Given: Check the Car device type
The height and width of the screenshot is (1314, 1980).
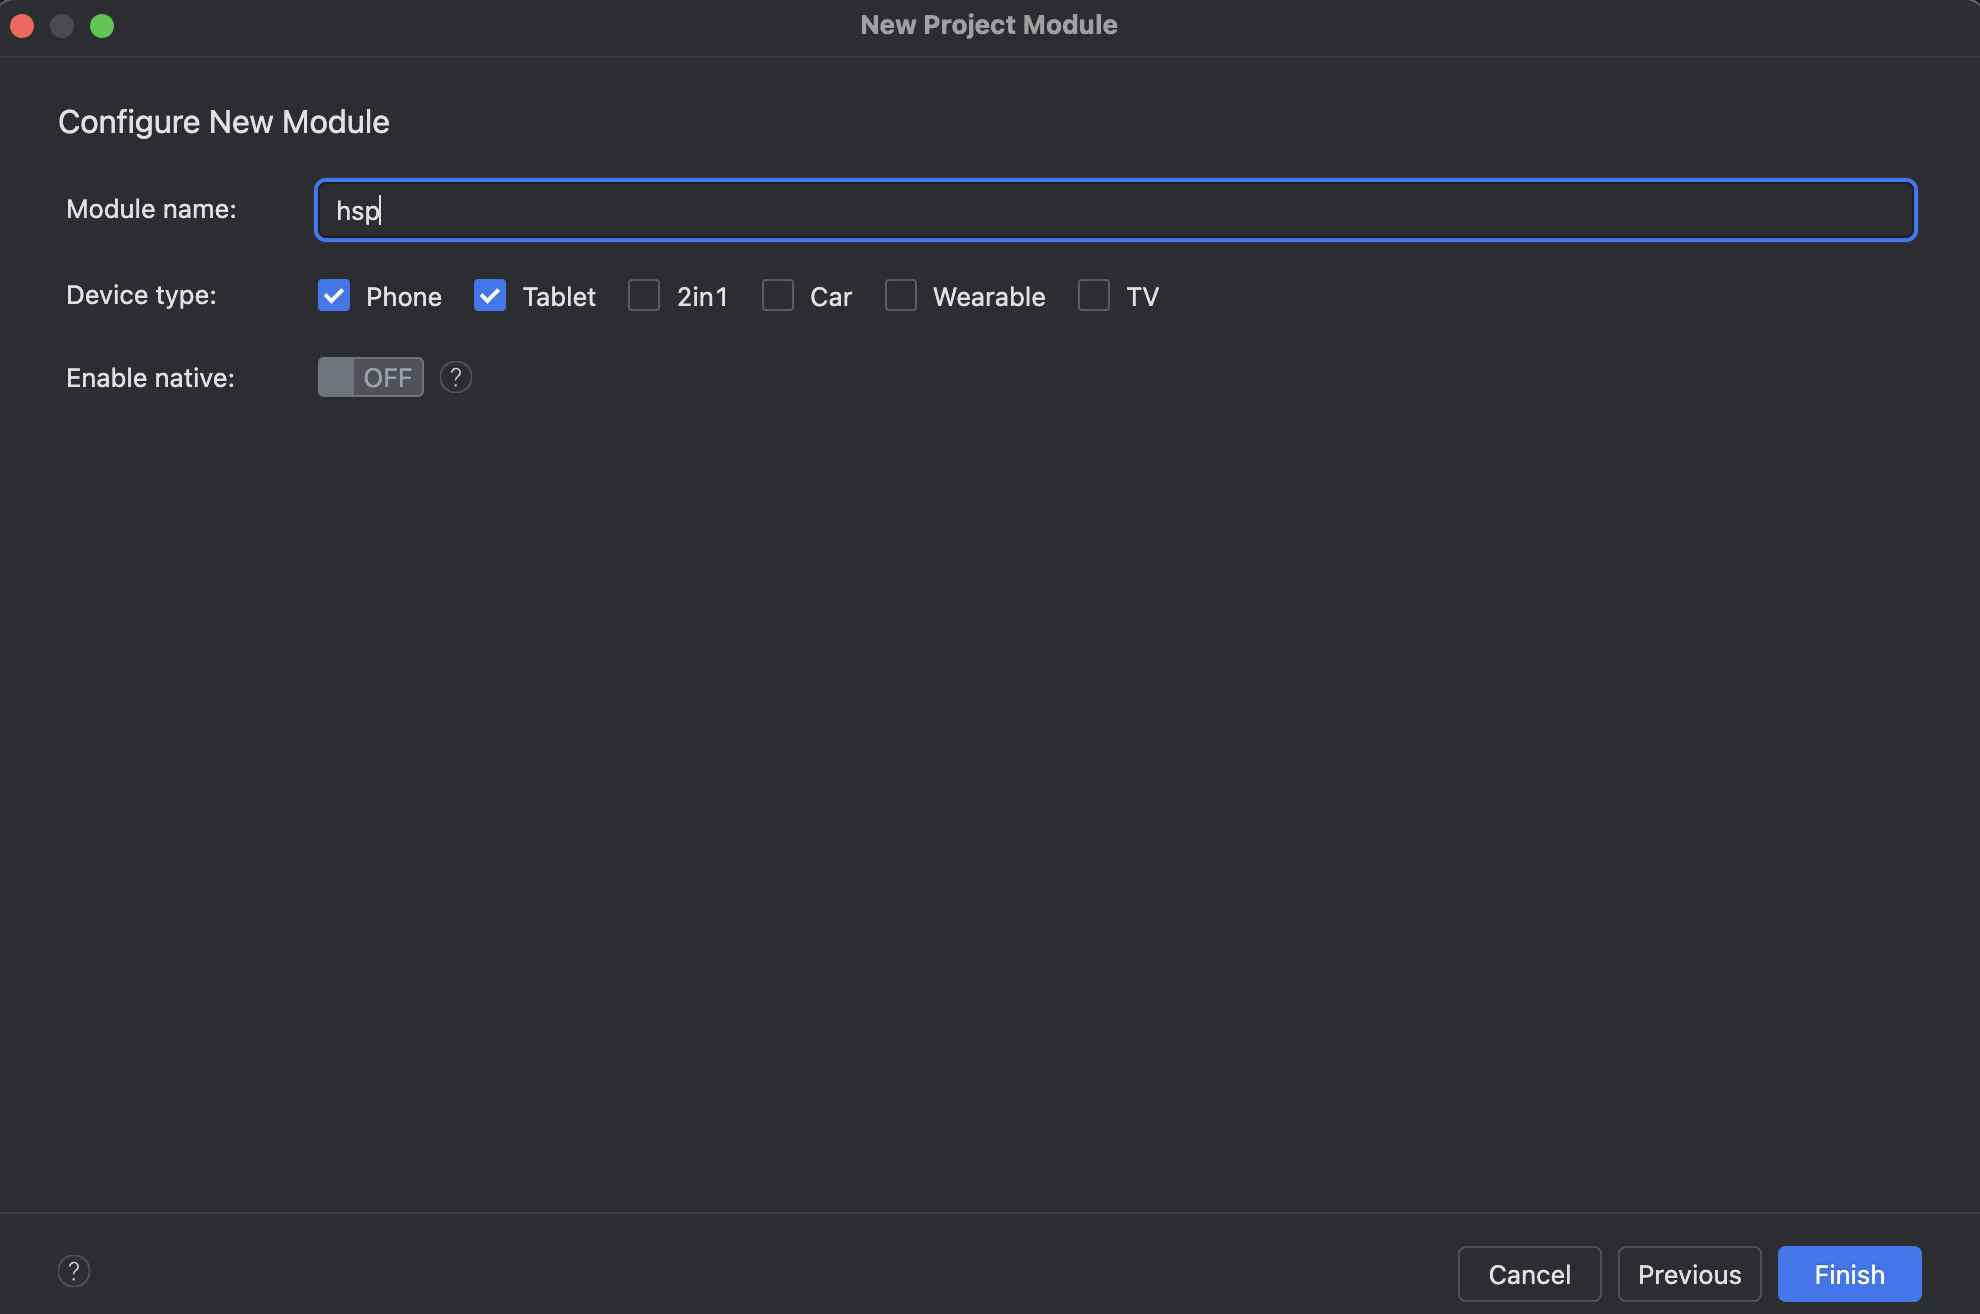Looking at the screenshot, I should tap(778, 296).
